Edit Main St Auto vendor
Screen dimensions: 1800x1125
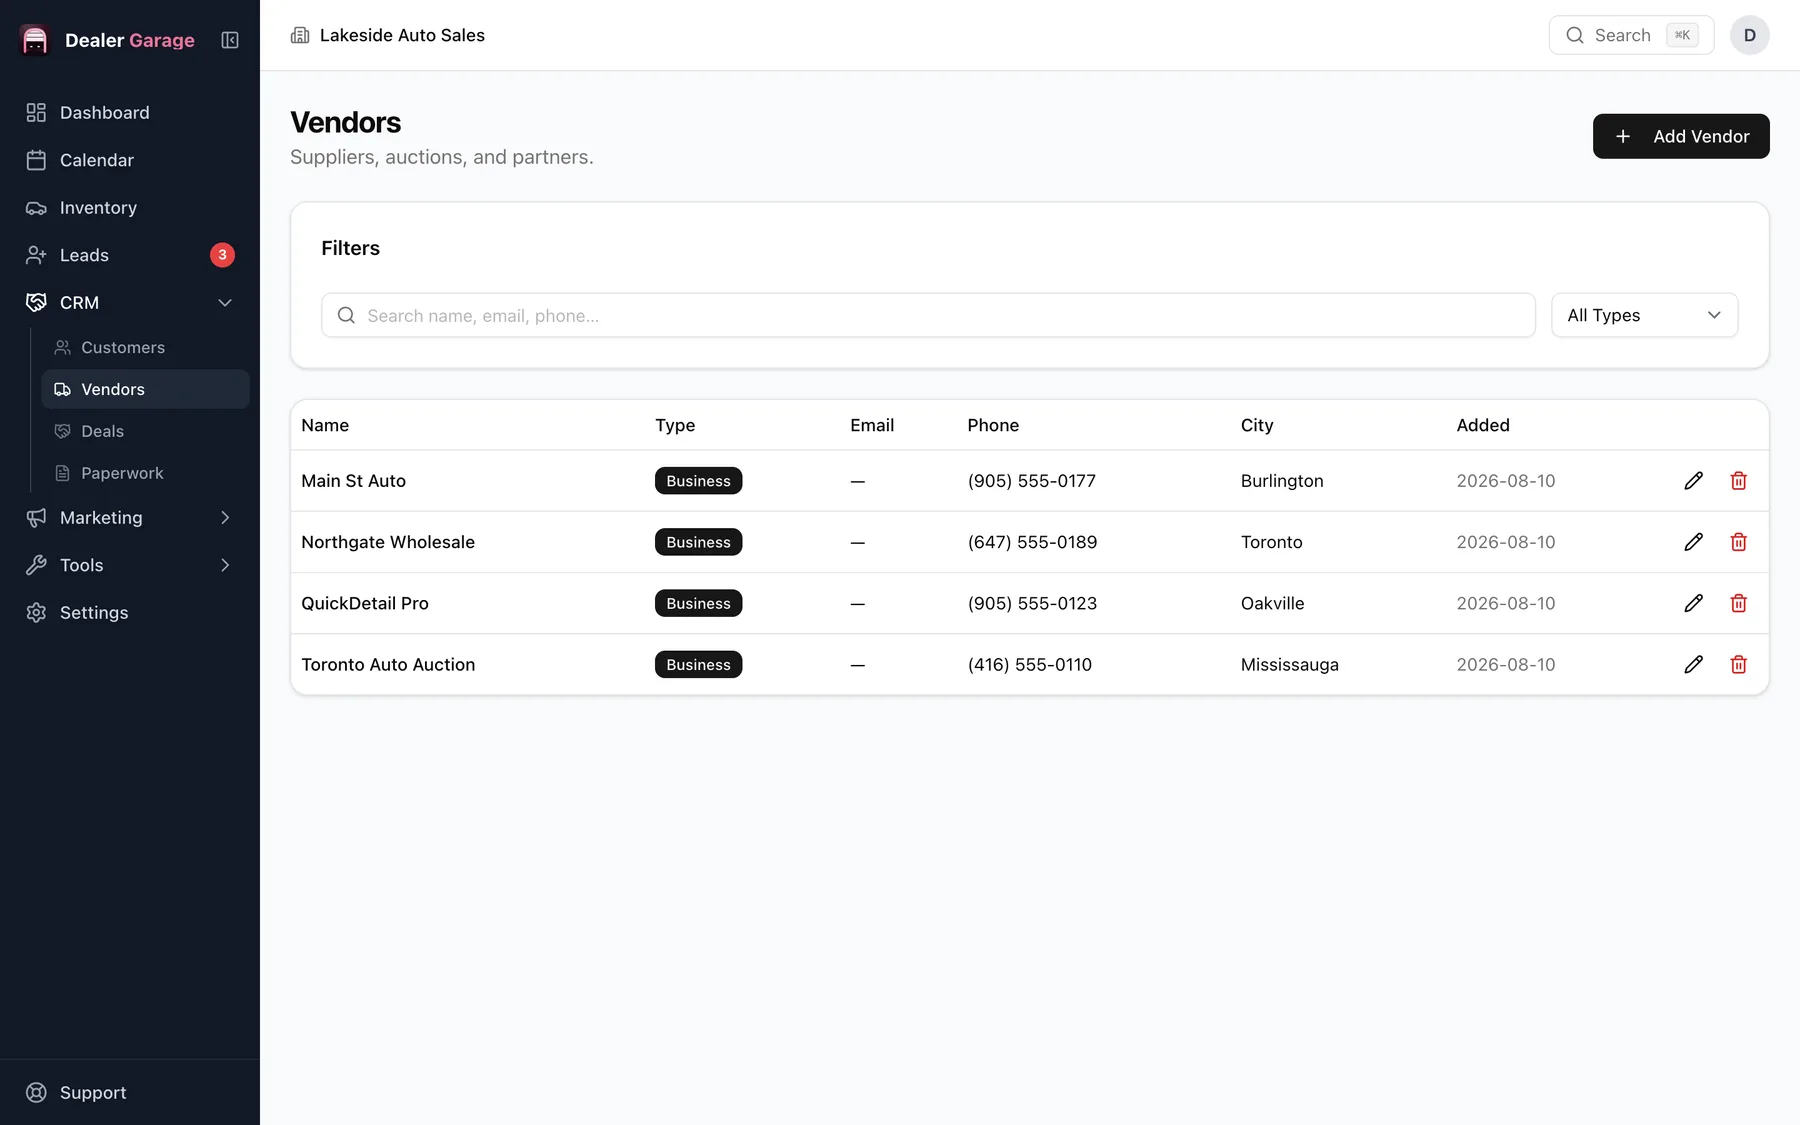(x=1693, y=481)
